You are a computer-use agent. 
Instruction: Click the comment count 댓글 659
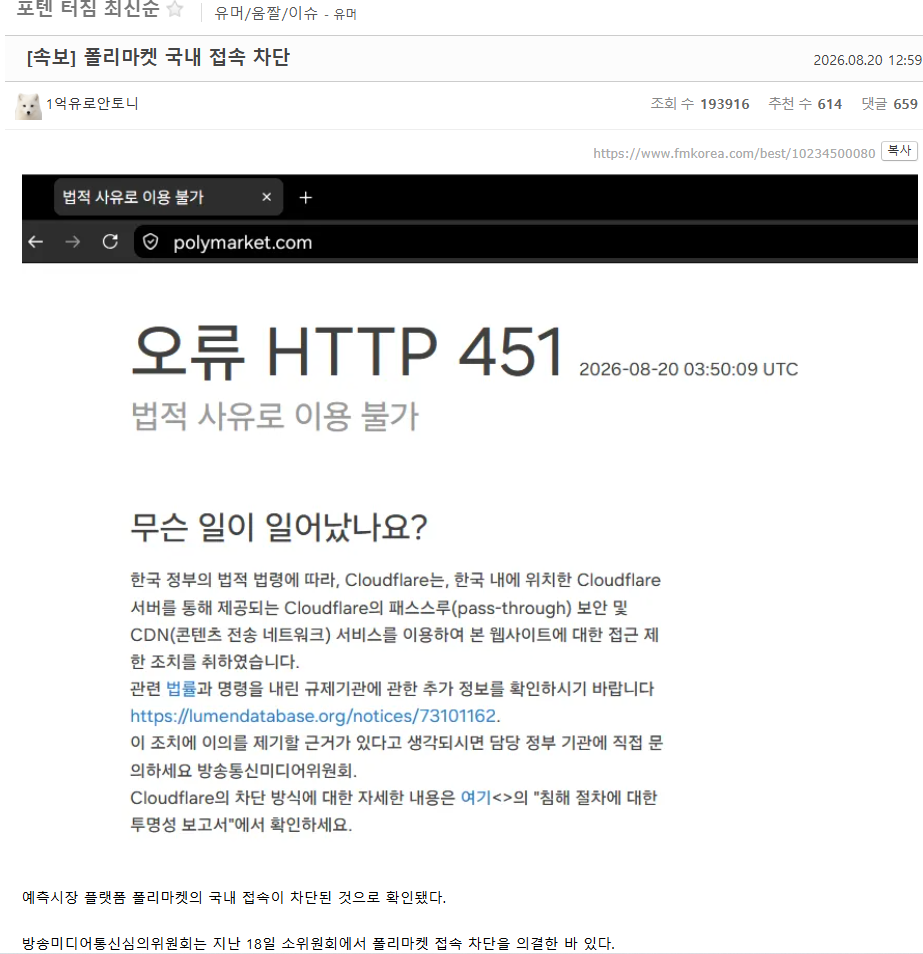[890, 104]
